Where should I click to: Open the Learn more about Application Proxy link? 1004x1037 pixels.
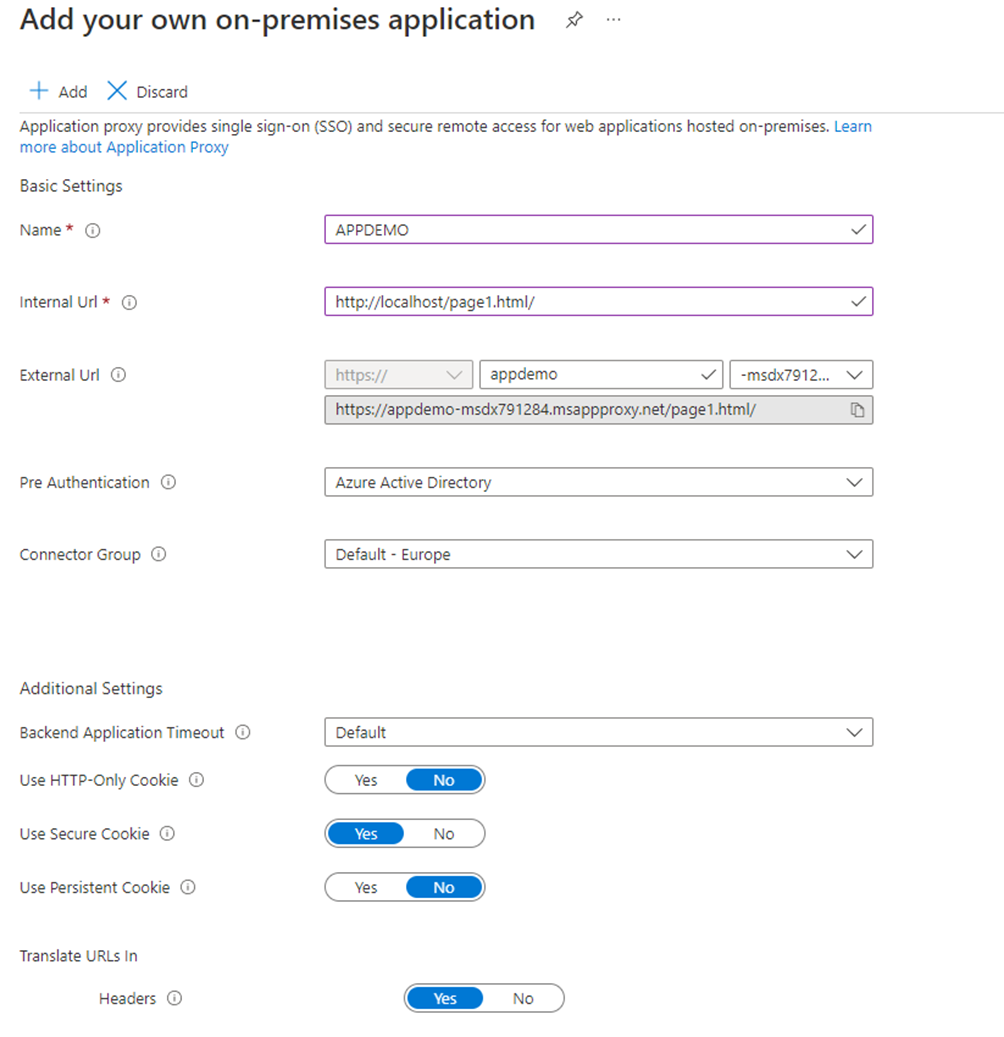pos(124,147)
